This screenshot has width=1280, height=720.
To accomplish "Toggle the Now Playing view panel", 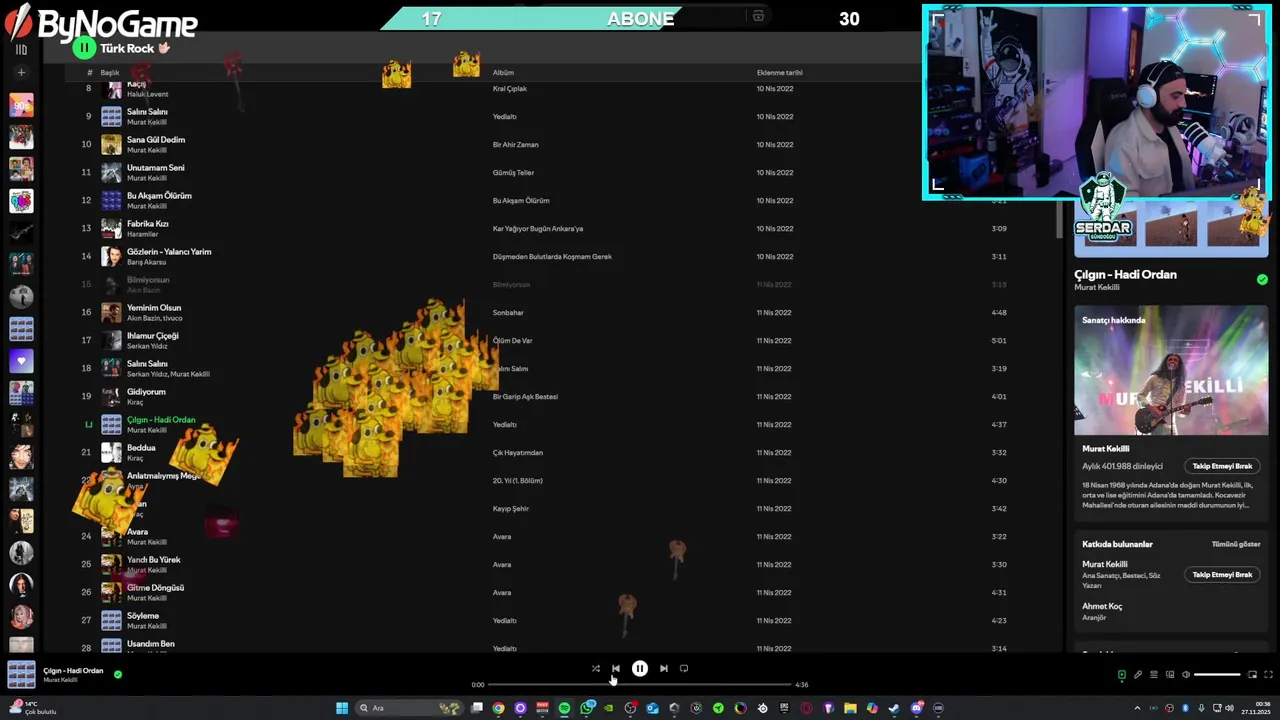I will 1121,675.
